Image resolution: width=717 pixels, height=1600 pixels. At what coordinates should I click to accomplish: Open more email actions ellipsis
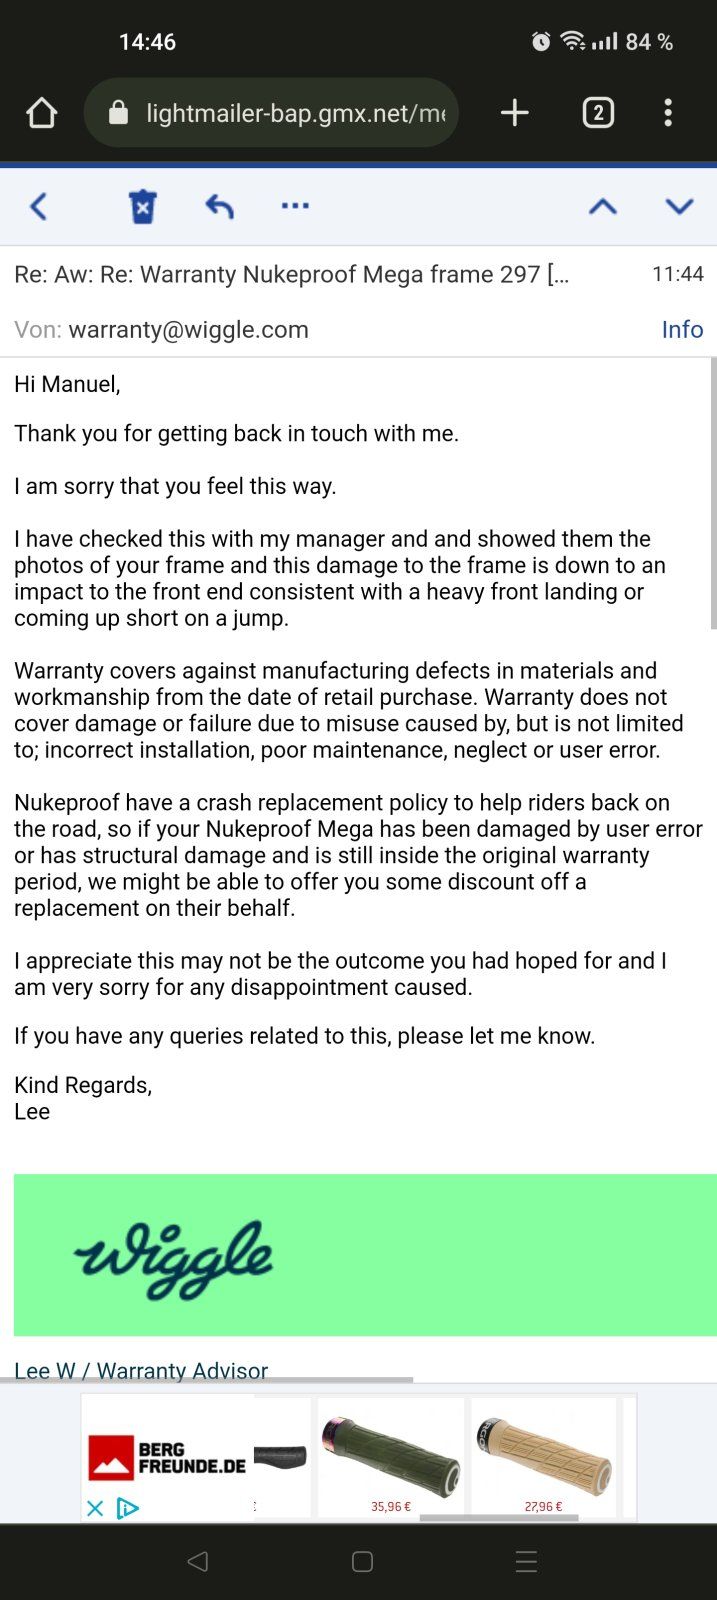[x=295, y=206]
